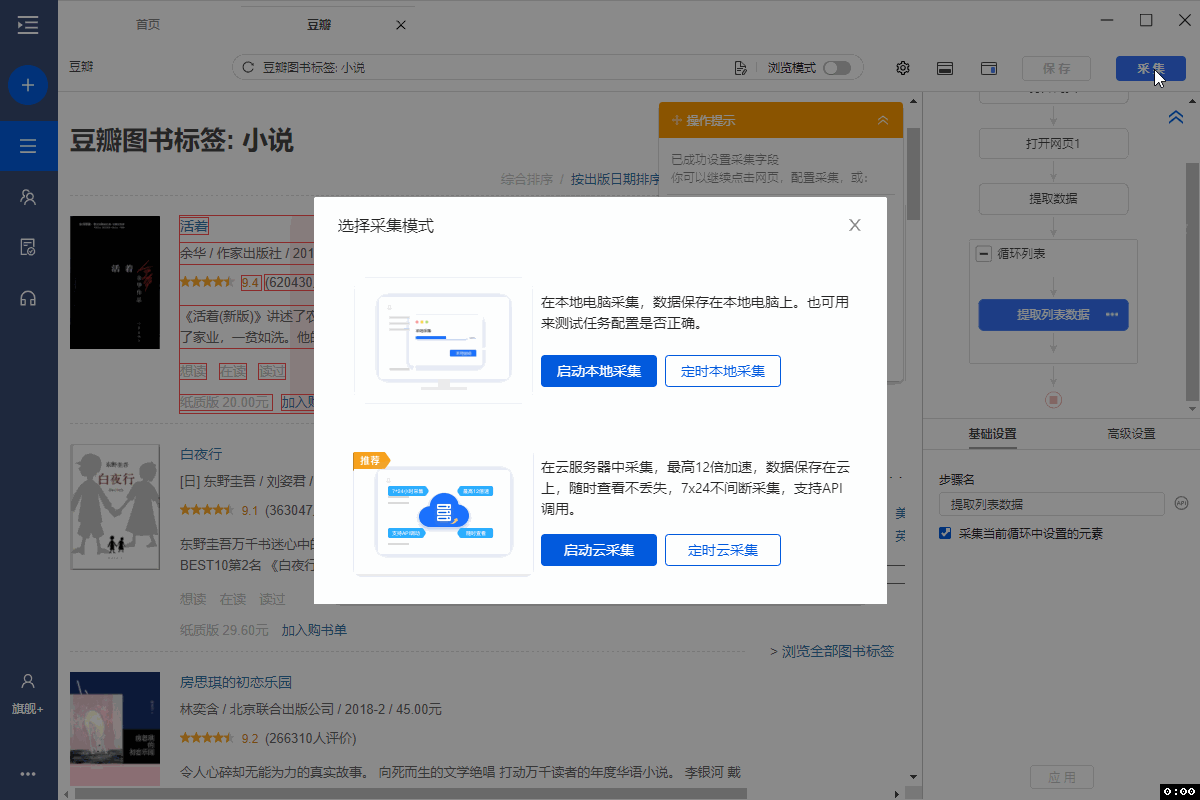Select the 打开网页1 workflow step
This screenshot has width=1200, height=800.
click(x=1053, y=143)
